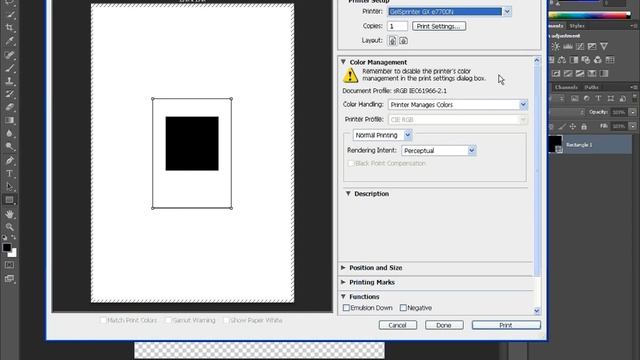The width and height of the screenshot is (640, 360).
Task: Open the Normal Printing dropdown
Action: (x=407, y=135)
